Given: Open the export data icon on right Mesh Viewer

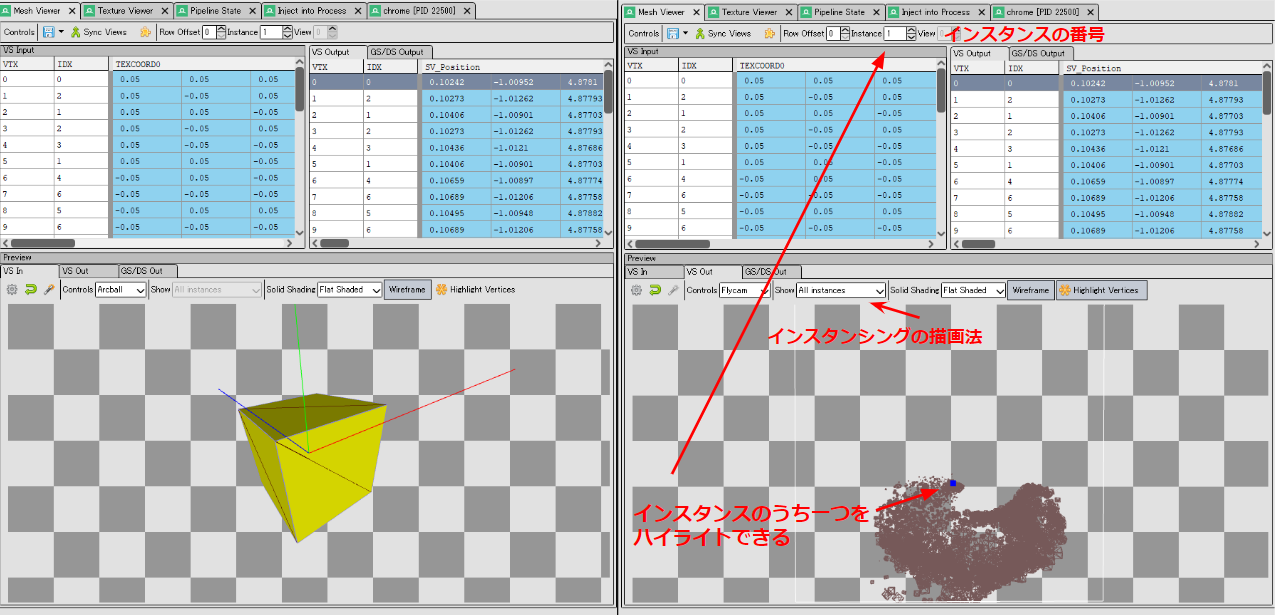Looking at the screenshot, I should (672, 33).
